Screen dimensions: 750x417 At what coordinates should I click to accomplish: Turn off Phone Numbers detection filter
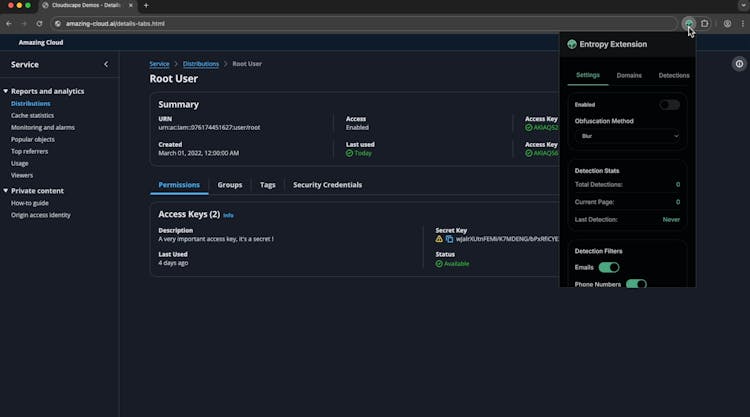[635, 285]
